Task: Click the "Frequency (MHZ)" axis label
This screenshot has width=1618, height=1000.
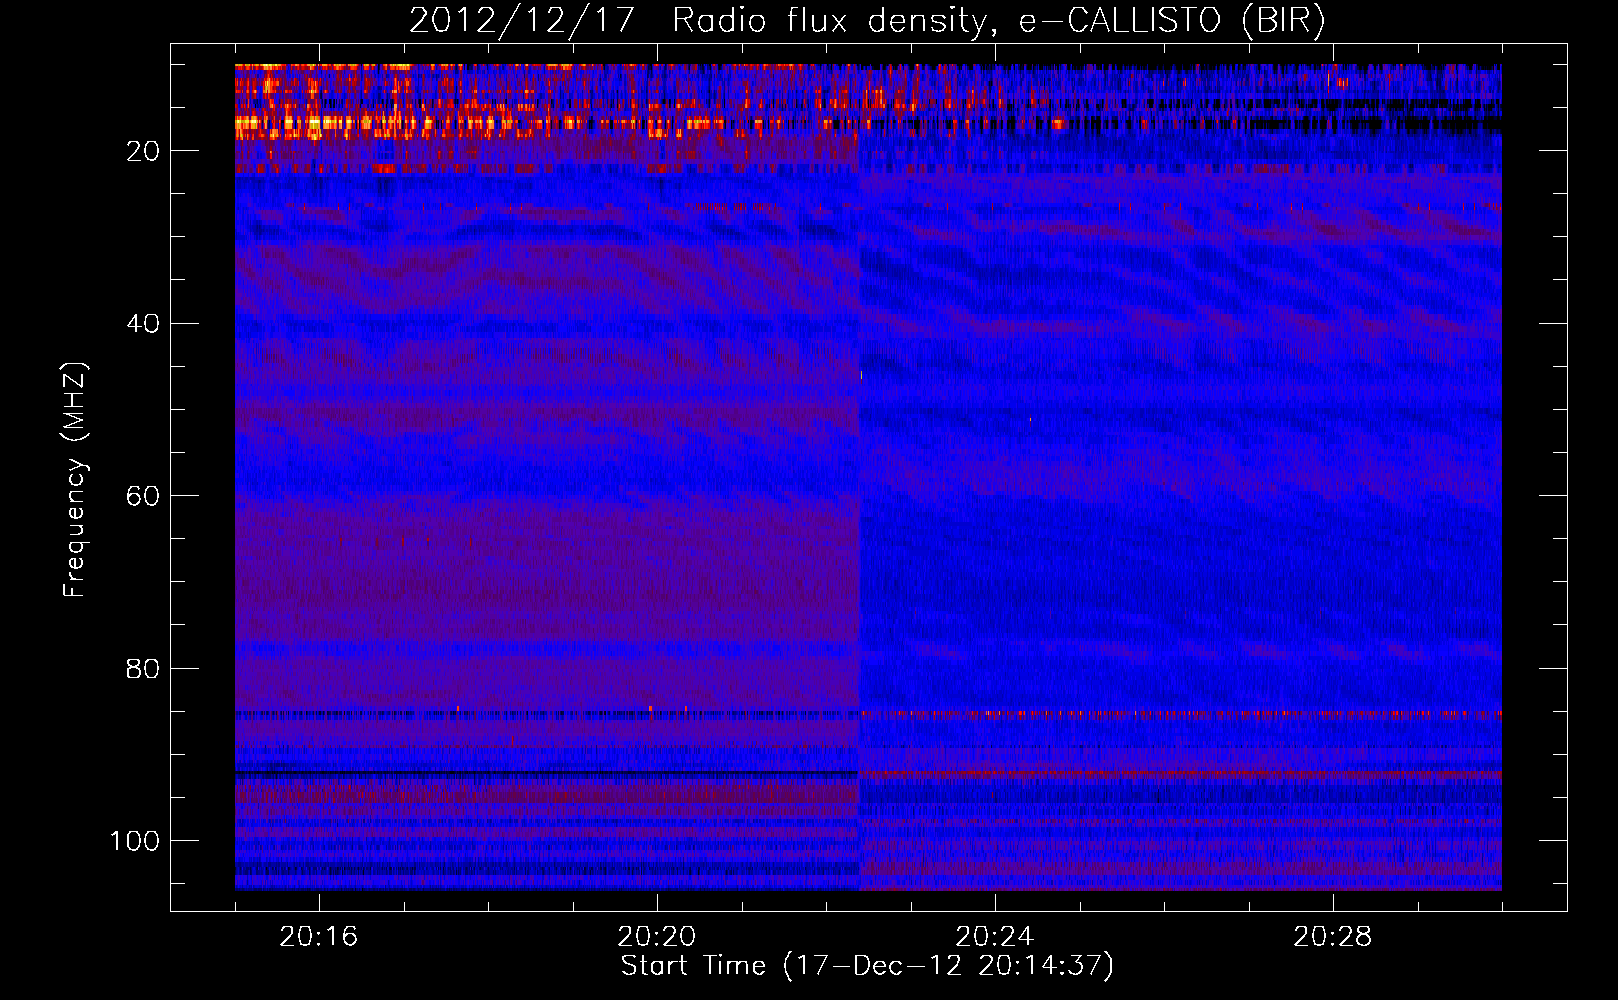Action: (x=75, y=479)
